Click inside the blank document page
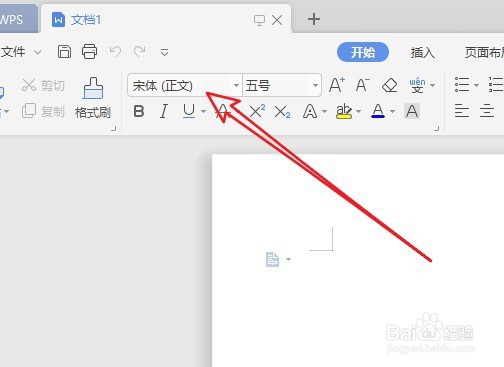504x367 pixels. (x=358, y=260)
